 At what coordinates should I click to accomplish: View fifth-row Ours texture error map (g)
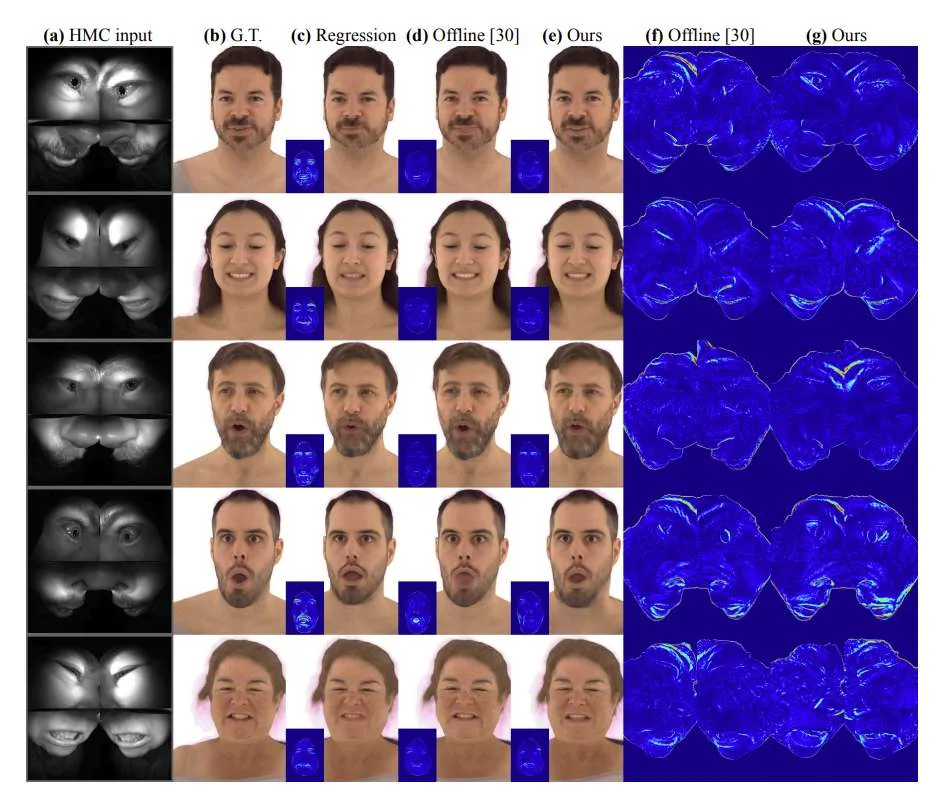pyautogui.click(x=845, y=708)
